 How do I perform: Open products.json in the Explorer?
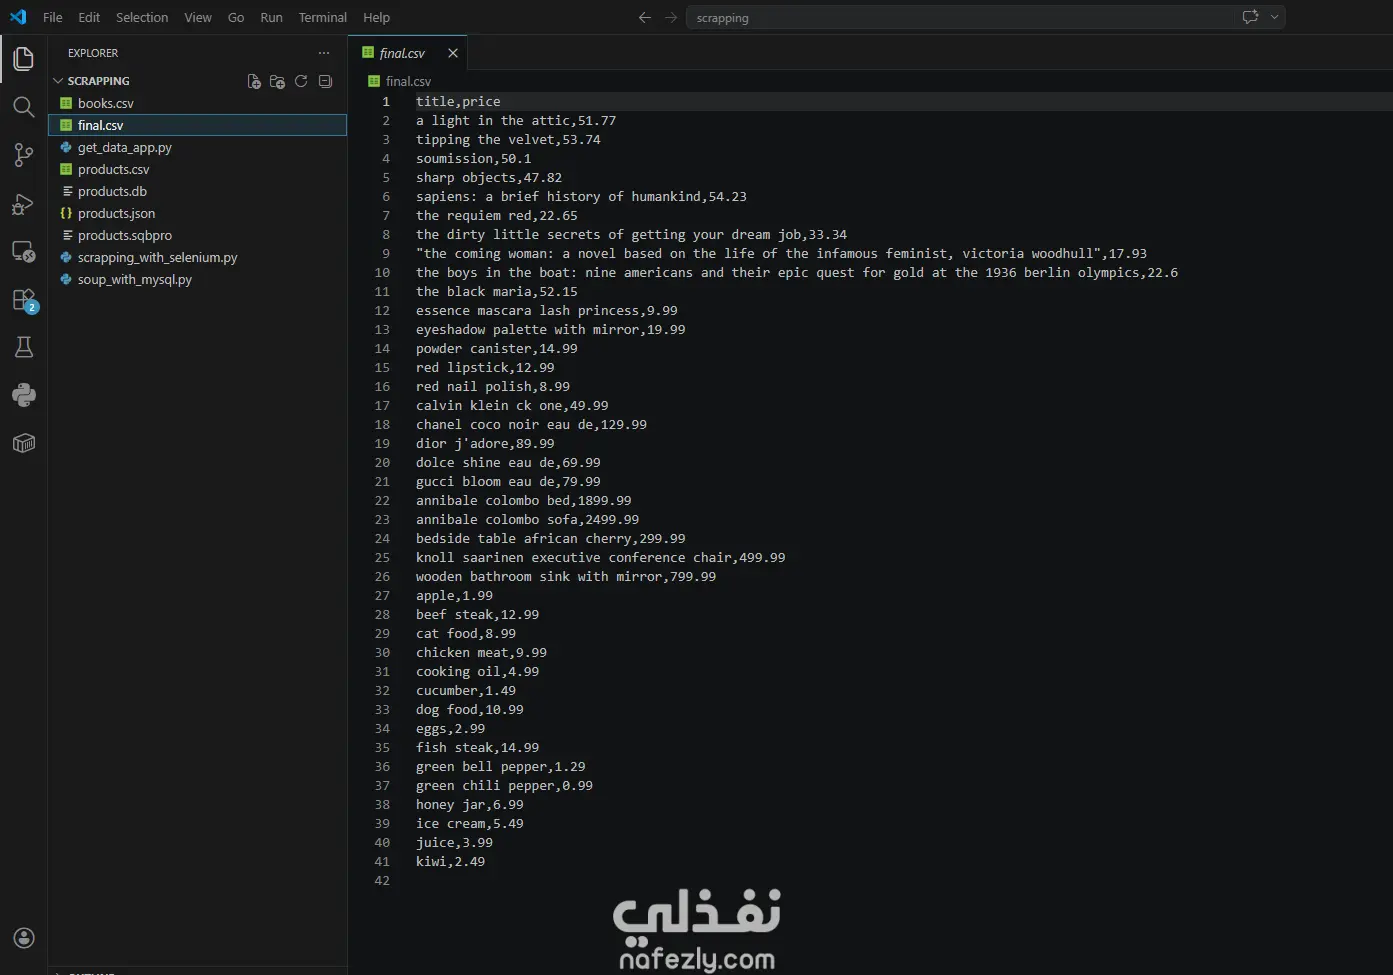click(198, 213)
